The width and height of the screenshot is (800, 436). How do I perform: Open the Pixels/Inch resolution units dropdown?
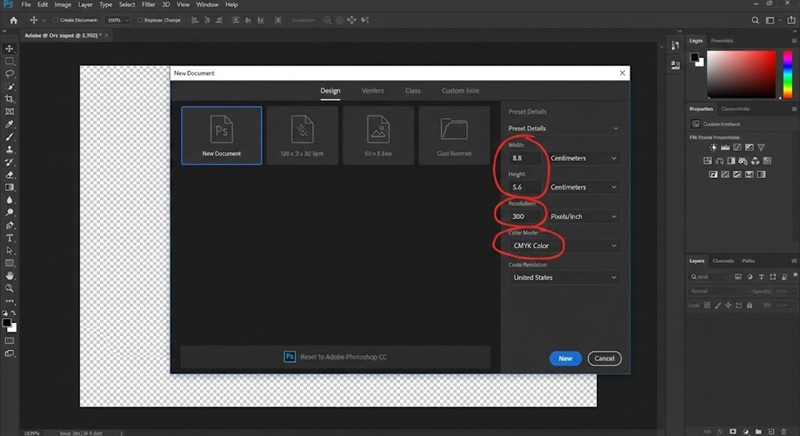pos(584,217)
